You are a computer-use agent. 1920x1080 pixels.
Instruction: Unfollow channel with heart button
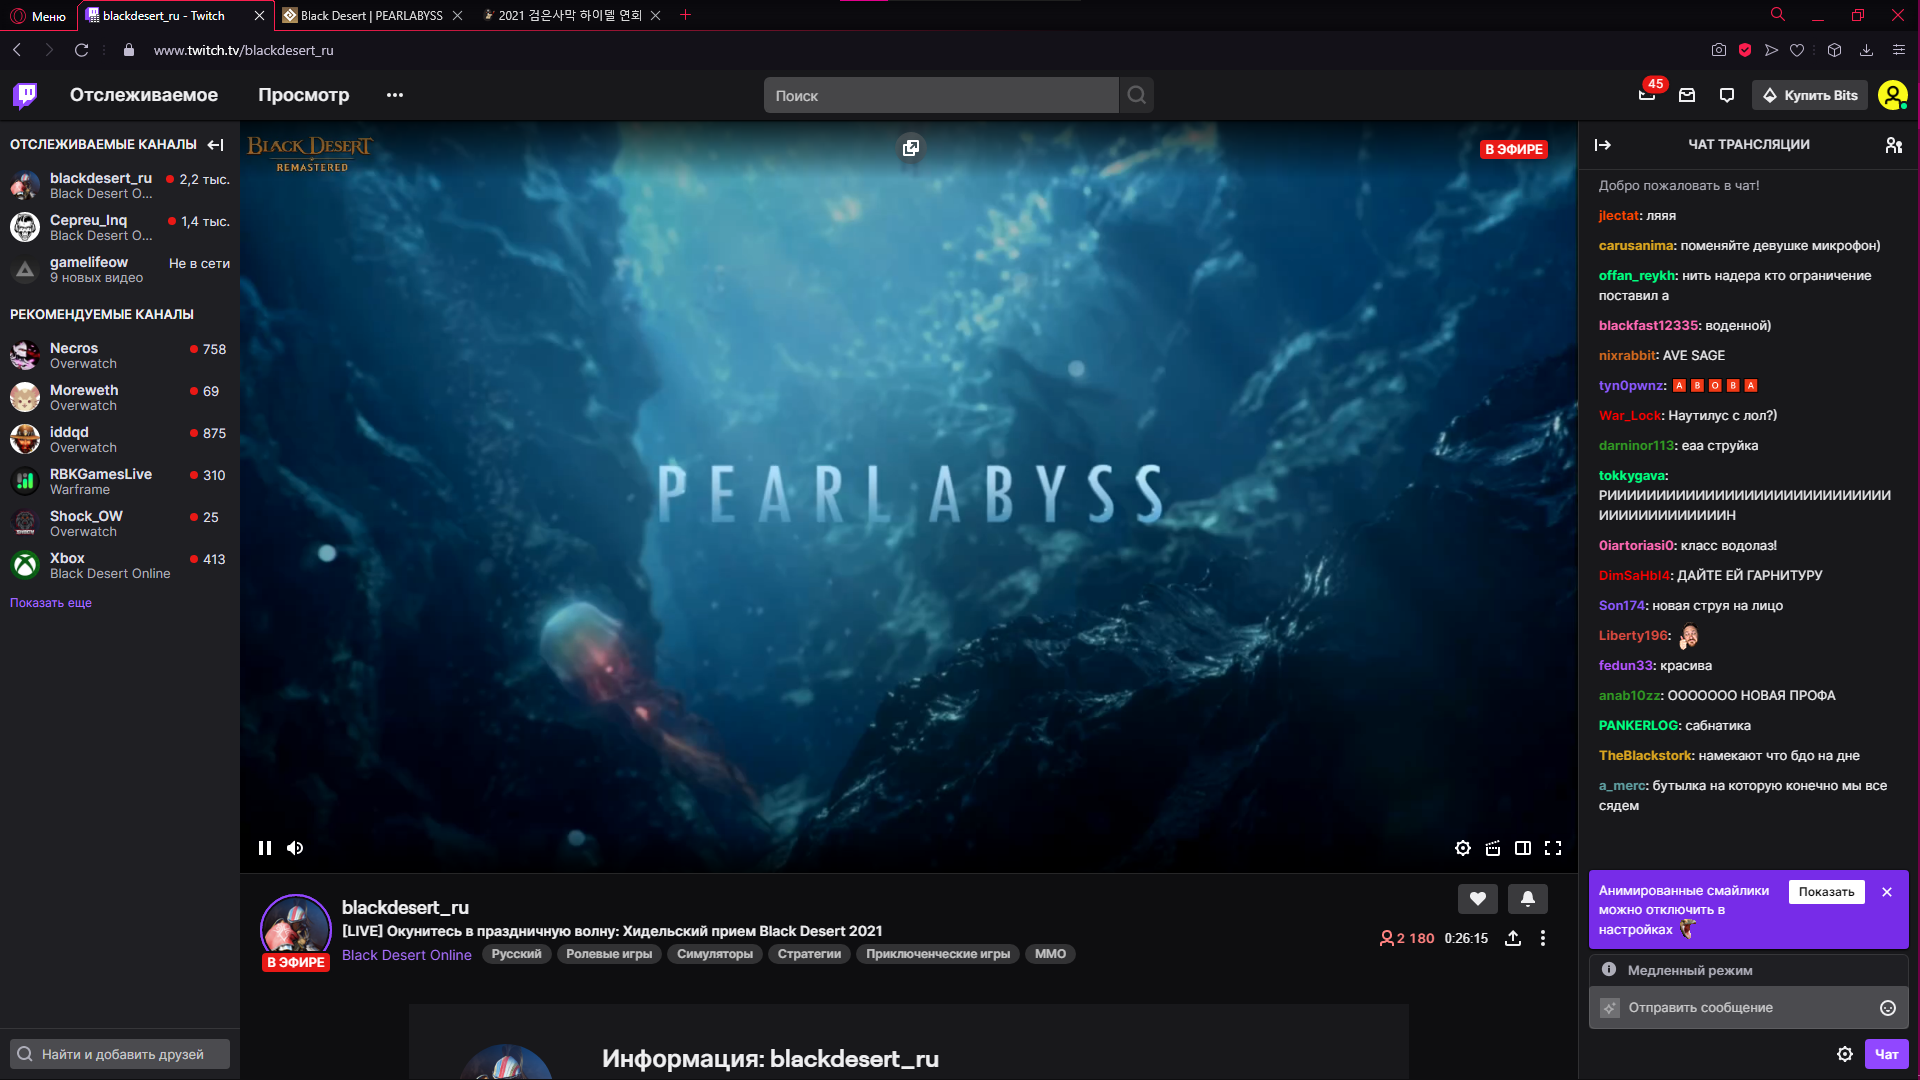pyautogui.click(x=1478, y=899)
